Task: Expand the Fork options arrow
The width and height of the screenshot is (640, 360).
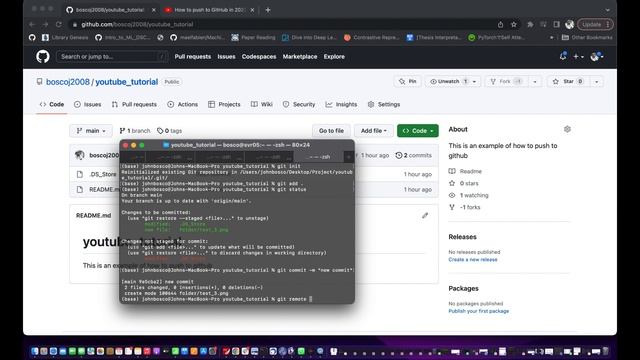Action: pos(535,82)
